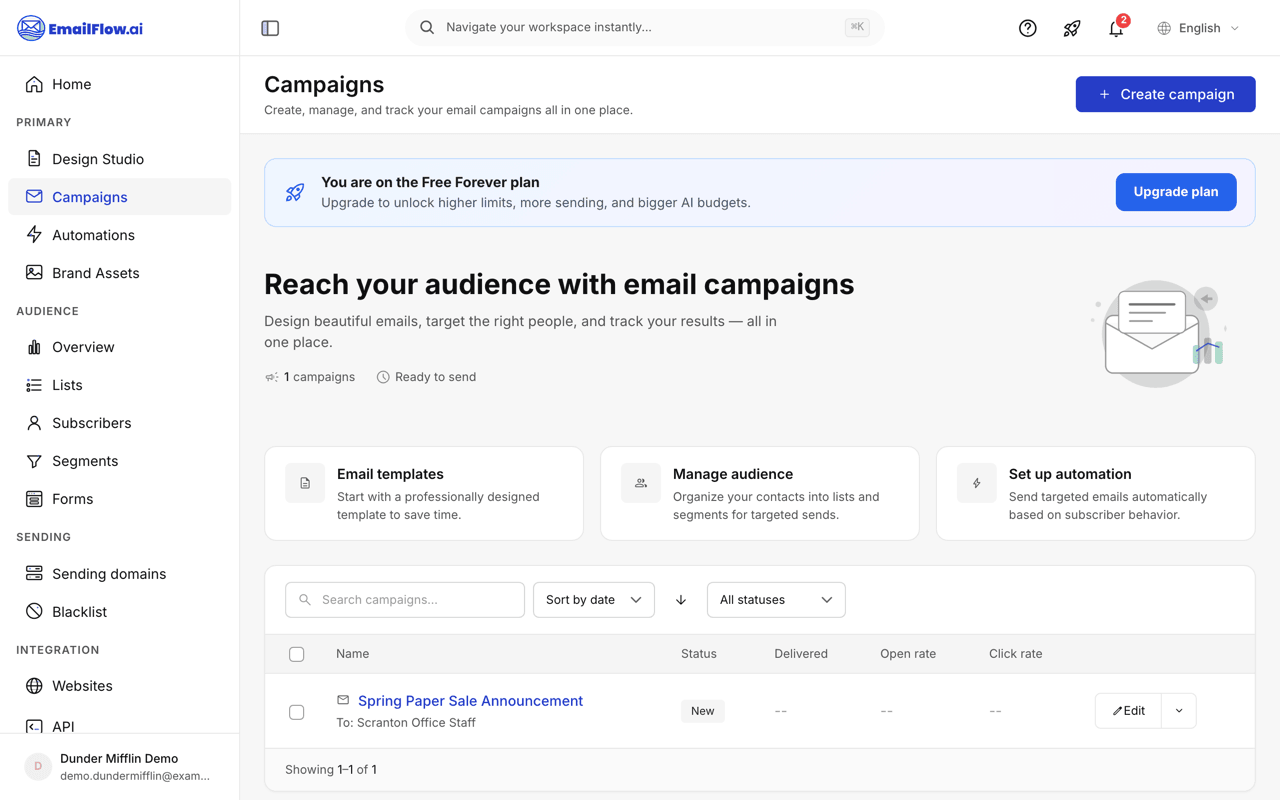Image resolution: width=1280 pixels, height=800 pixels.
Task: Expand the Edit button's dropdown arrow
Action: coord(1179,711)
